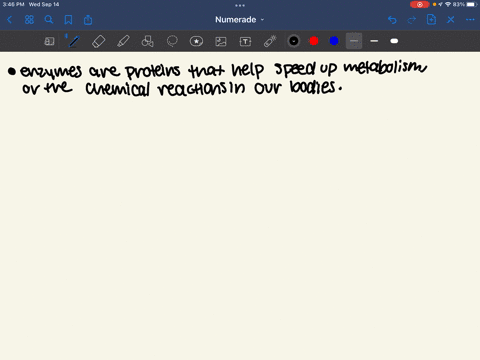
Task: Bookmark the current page
Action: pos(68,20)
